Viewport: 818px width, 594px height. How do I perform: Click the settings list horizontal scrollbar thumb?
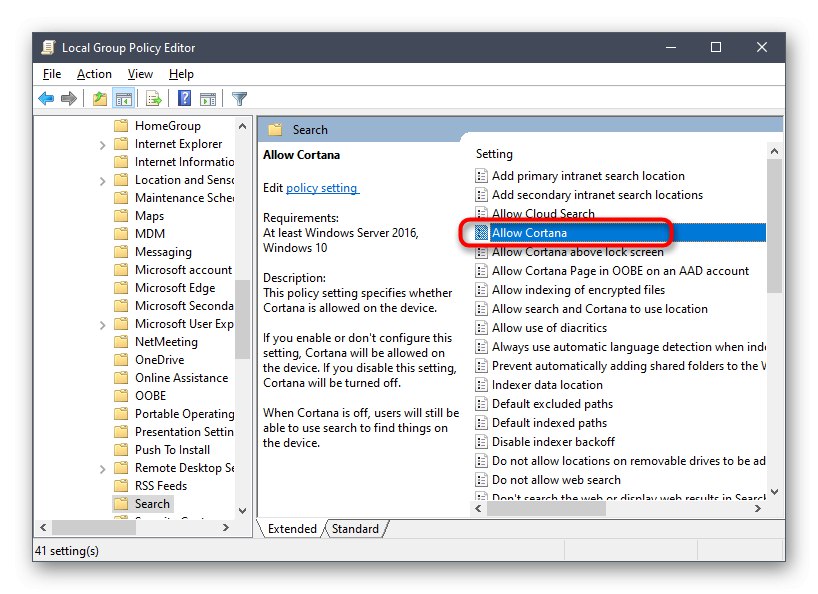[547, 508]
